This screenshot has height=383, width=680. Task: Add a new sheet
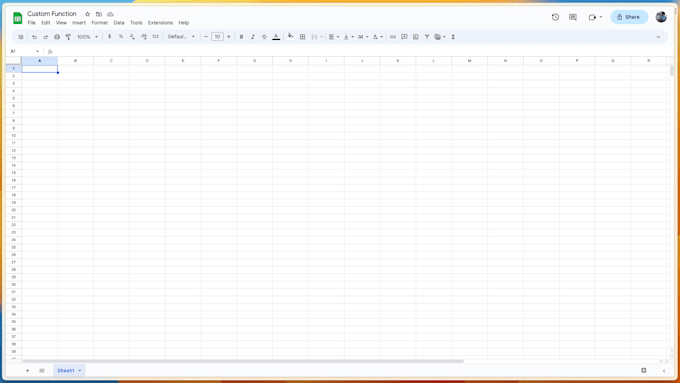[x=27, y=370]
